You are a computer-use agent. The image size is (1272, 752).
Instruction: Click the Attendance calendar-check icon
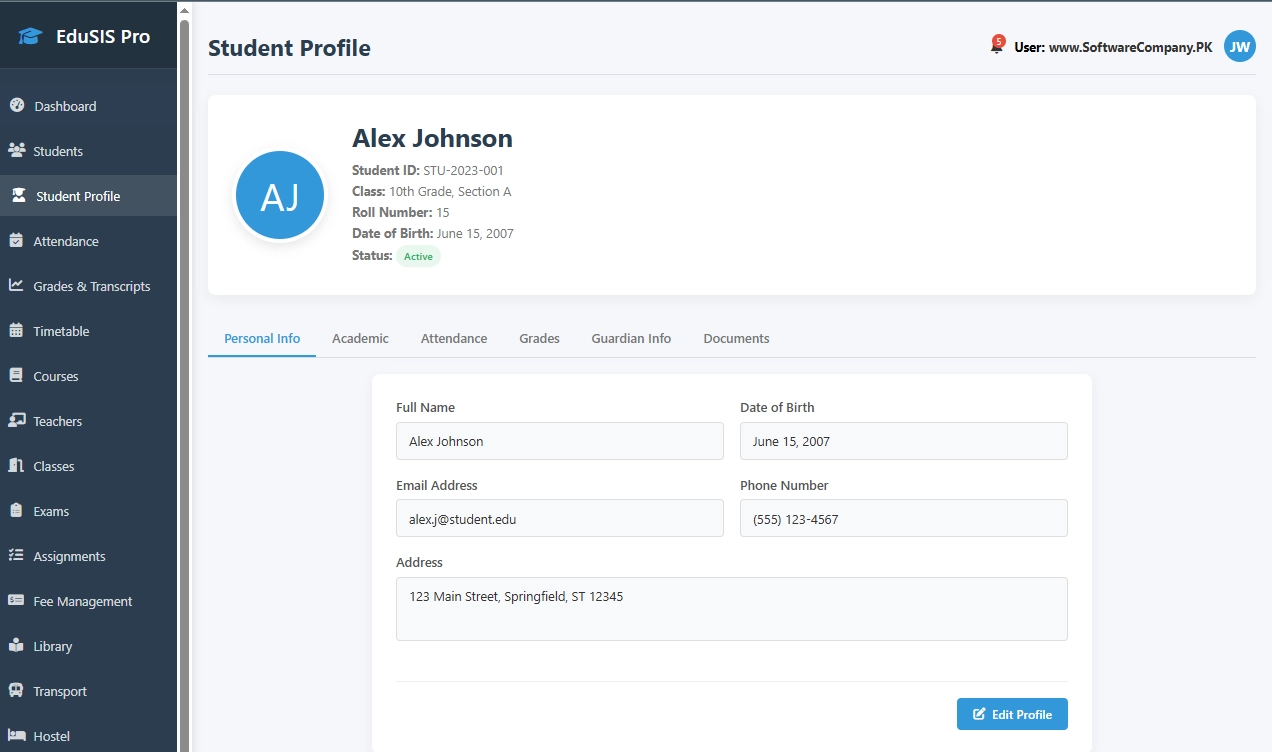pyautogui.click(x=16, y=241)
